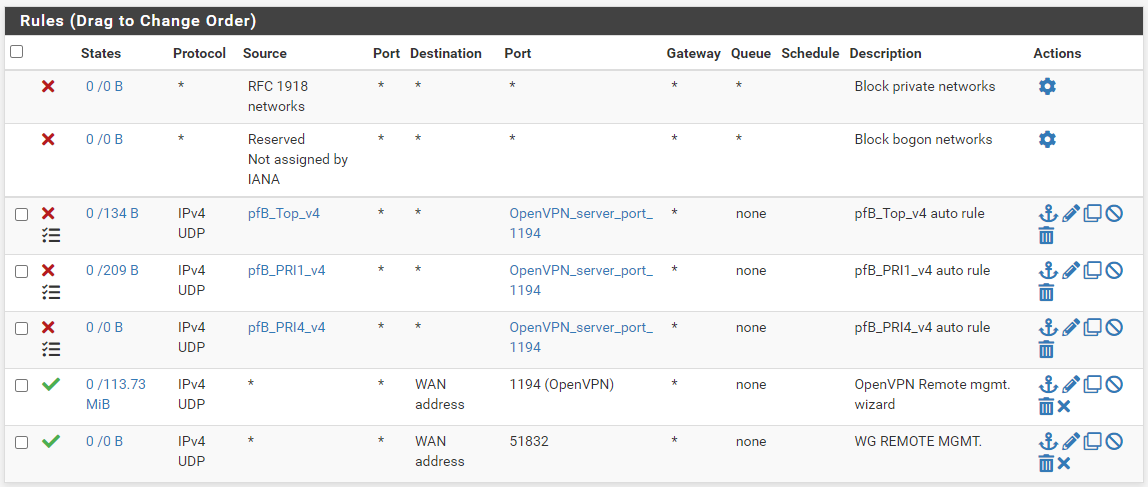Open OpenVPN_server_port_1194 alias in pfB_PRI1_v4 row
1148x487 pixels.
pyautogui.click(x=581, y=280)
